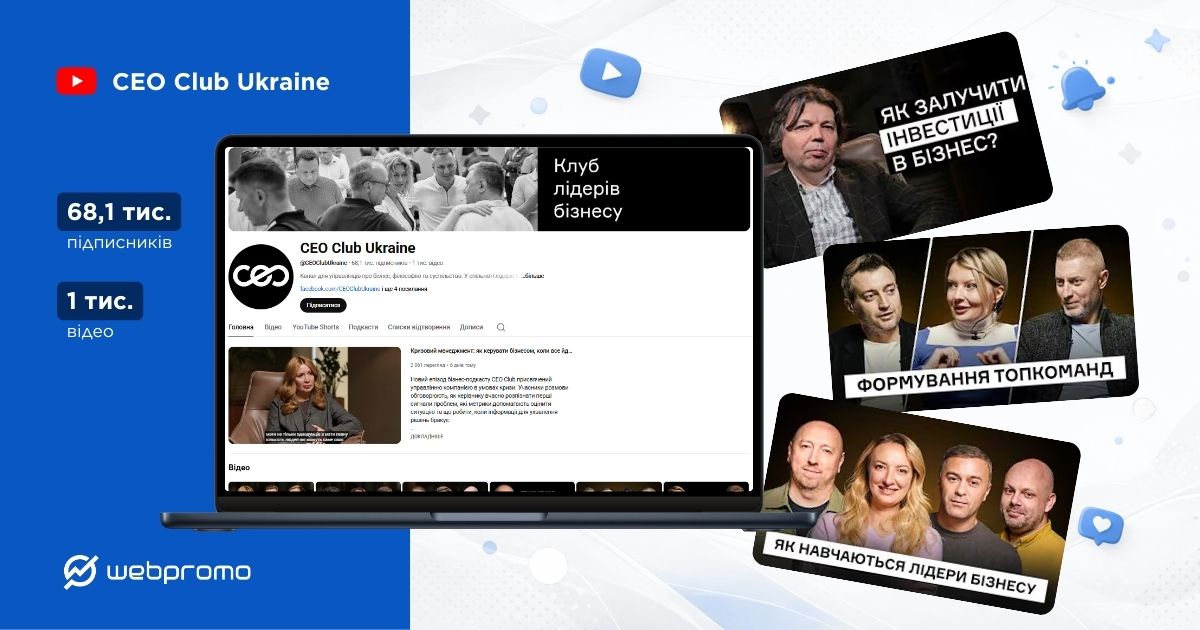Open the Списки відтворення tab

pos(419,327)
